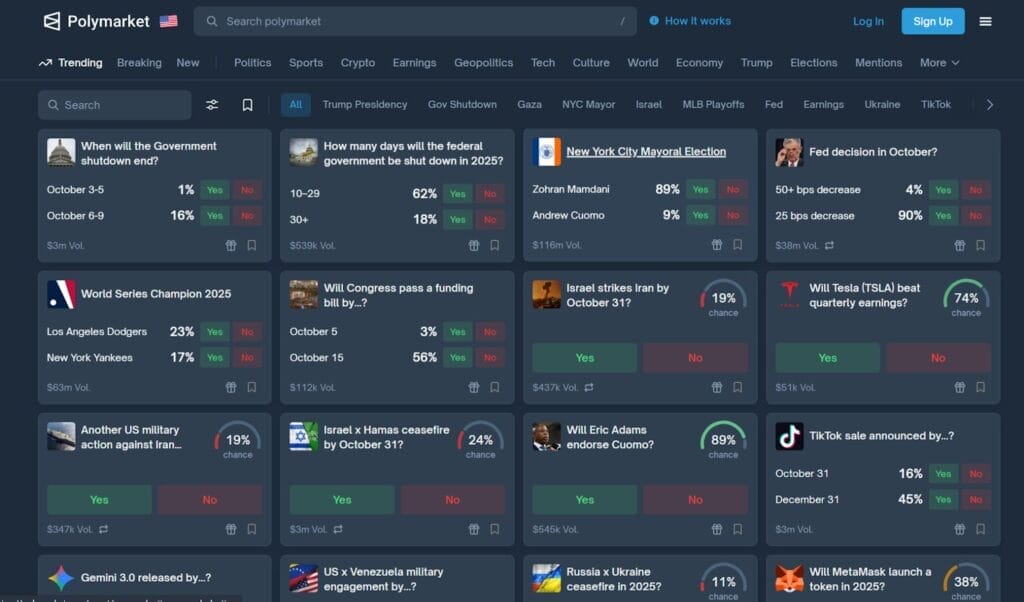
Task: Select Yes for October 5 funding bill passage
Action: 457,331
